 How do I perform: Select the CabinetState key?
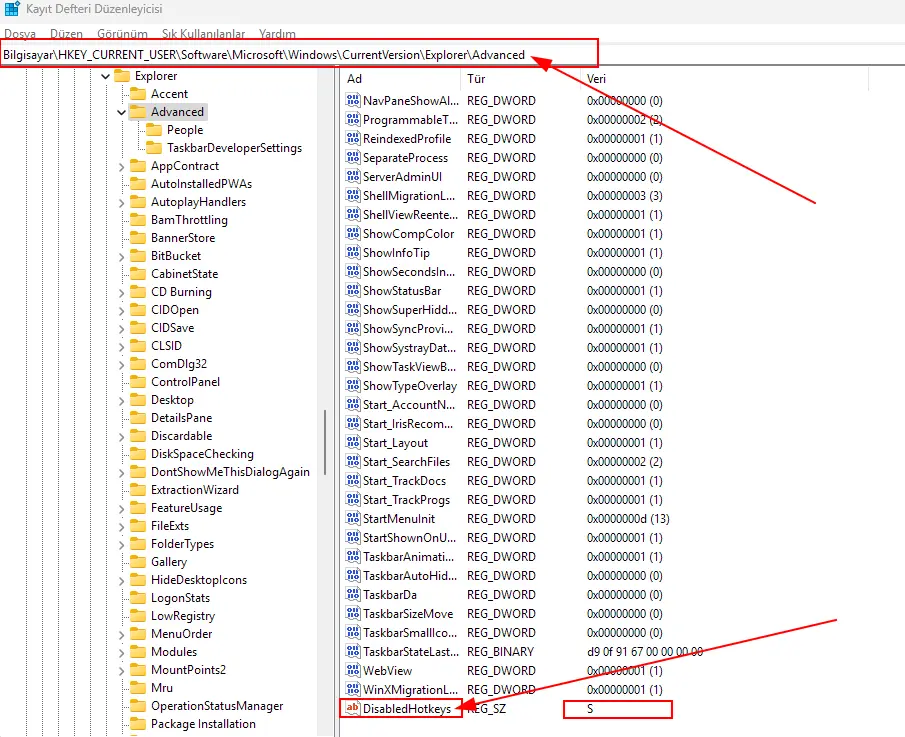pos(185,274)
